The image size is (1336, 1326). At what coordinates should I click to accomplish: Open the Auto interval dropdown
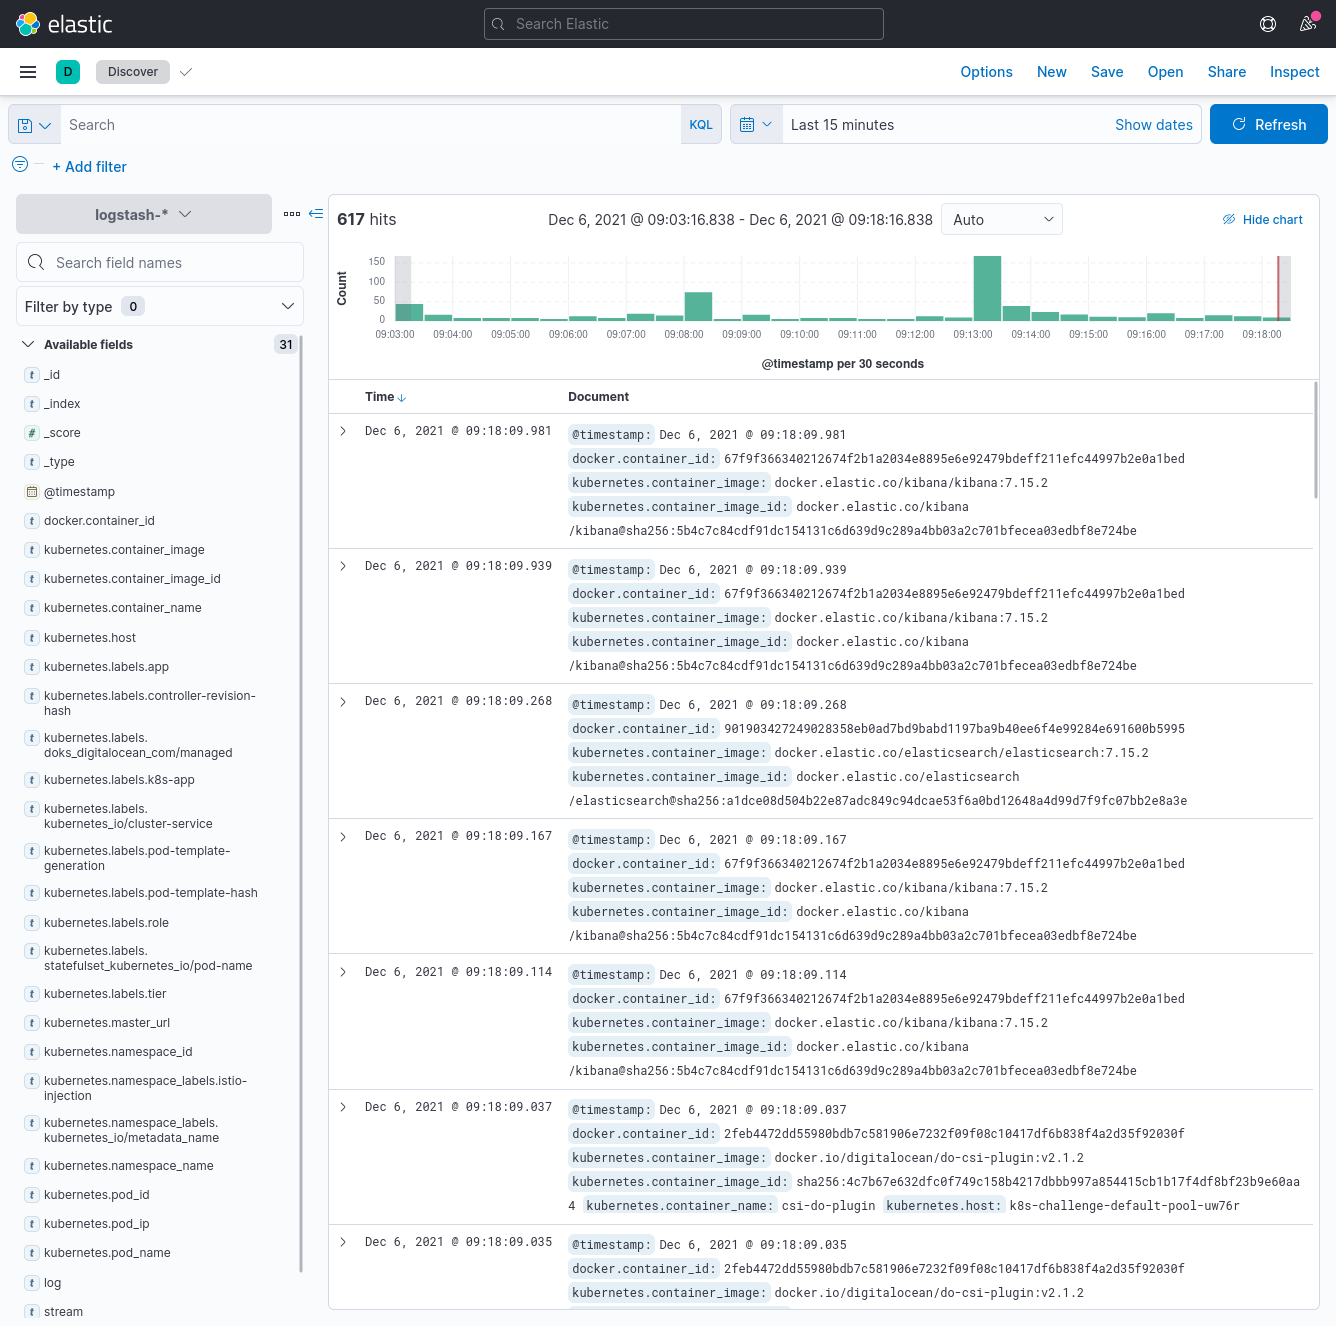[1001, 219]
